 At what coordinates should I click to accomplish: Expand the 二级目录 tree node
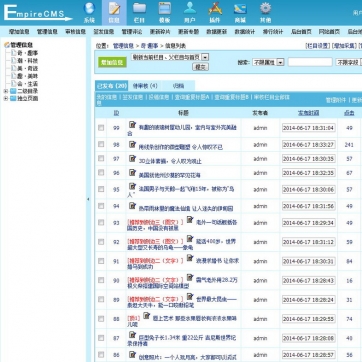6,91
